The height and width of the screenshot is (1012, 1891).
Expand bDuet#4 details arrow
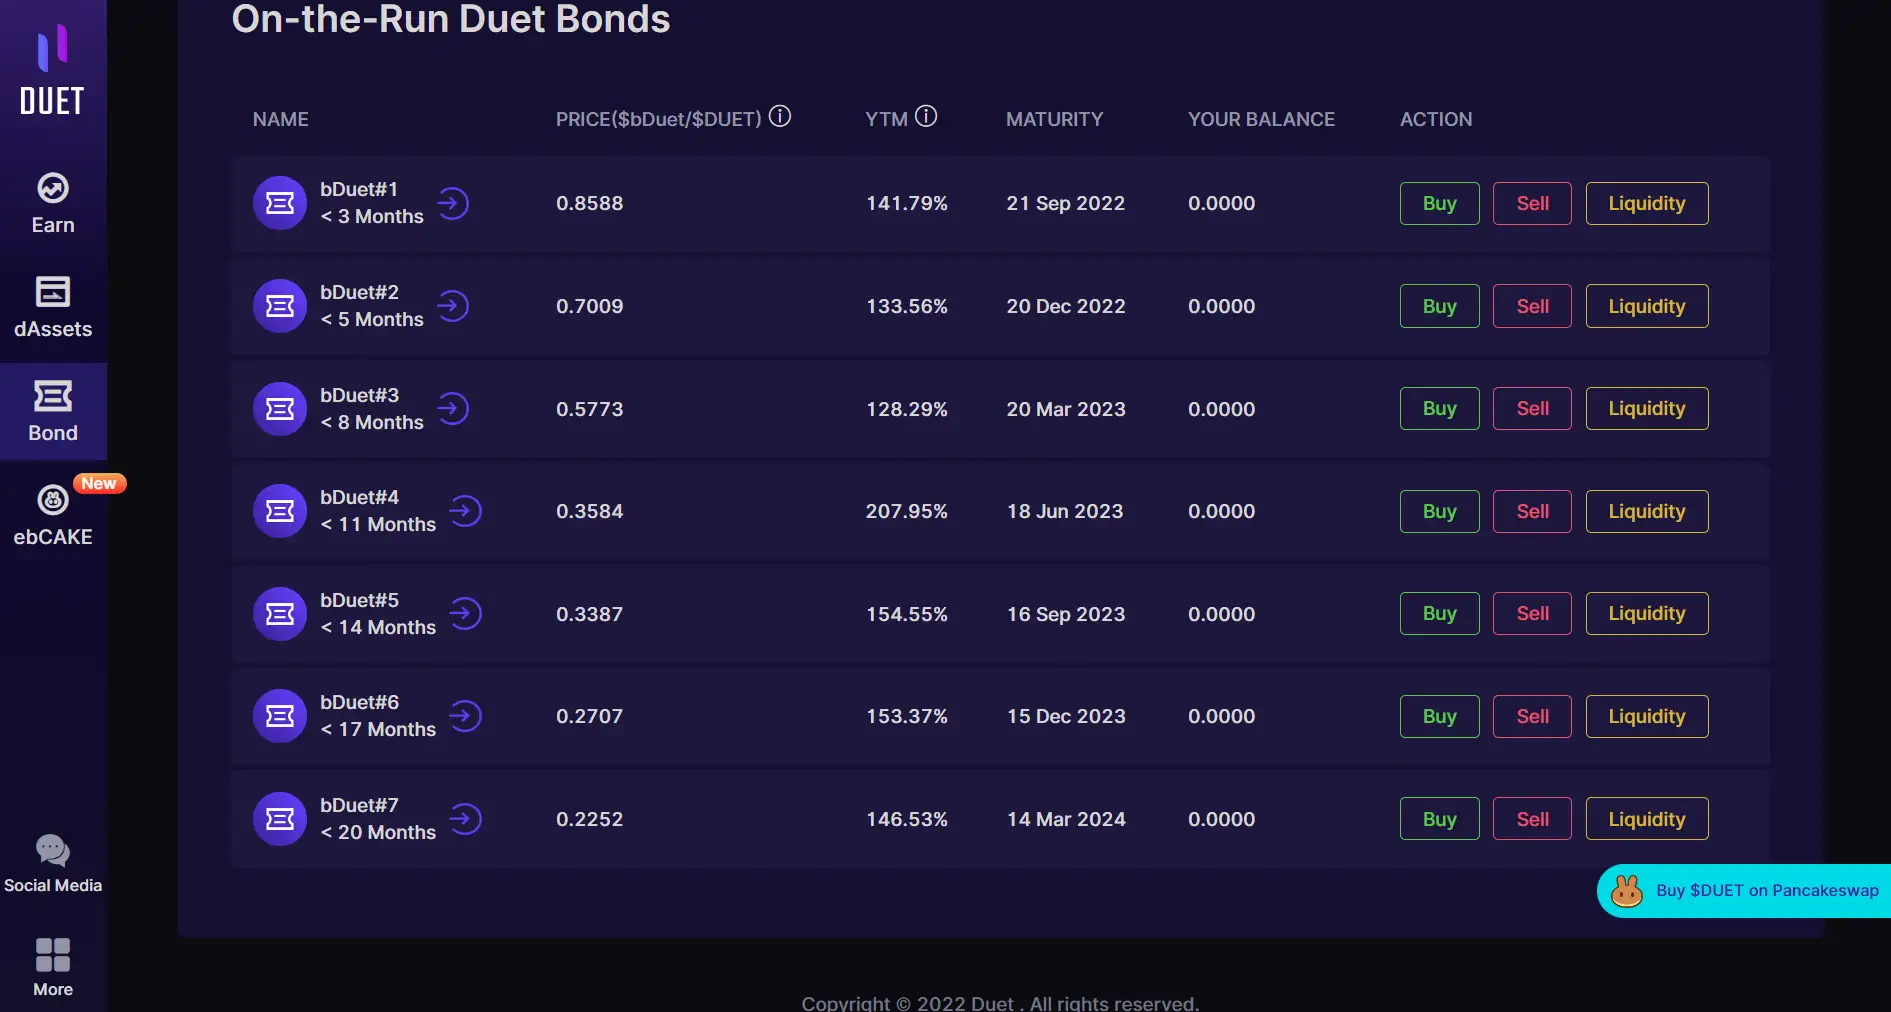[465, 511]
